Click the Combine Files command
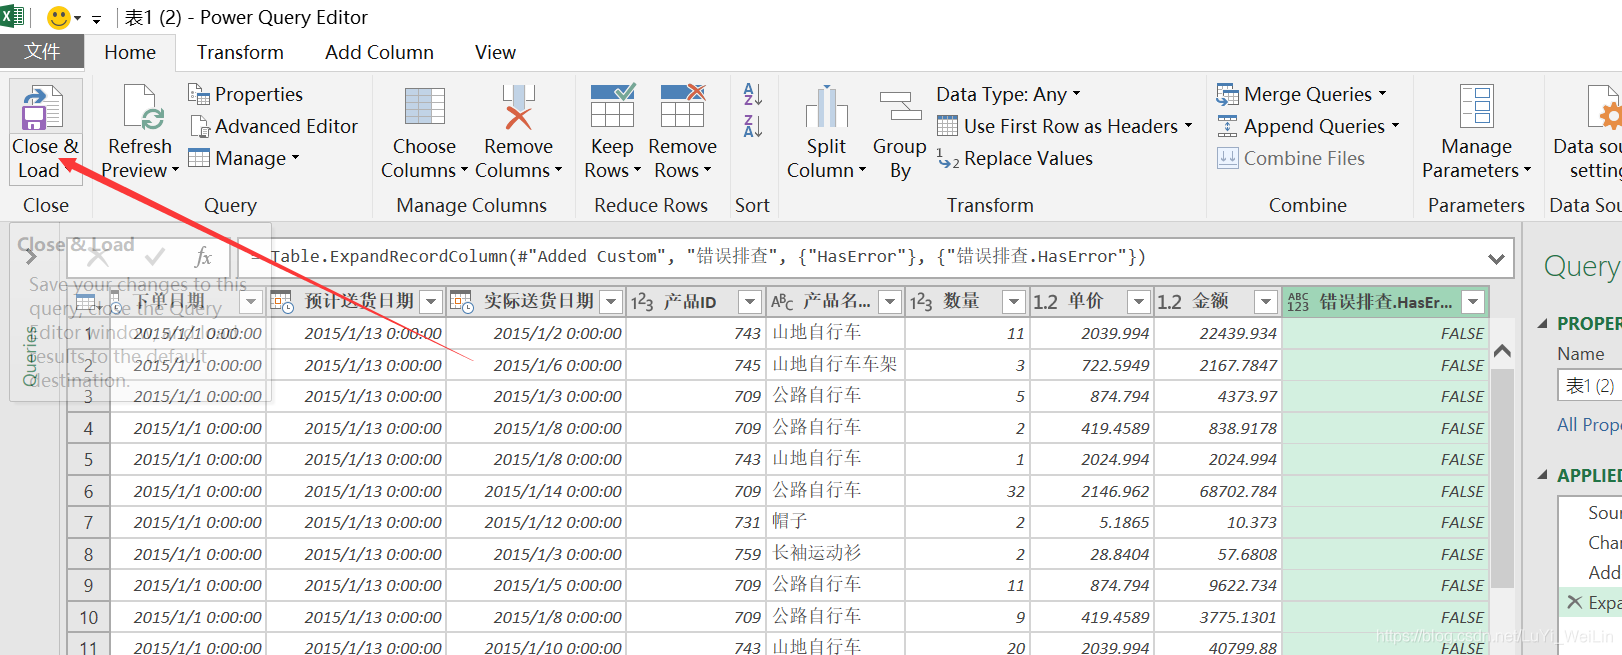Image resolution: width=1622 pixels, height=655 pixels. [1291, 158]
